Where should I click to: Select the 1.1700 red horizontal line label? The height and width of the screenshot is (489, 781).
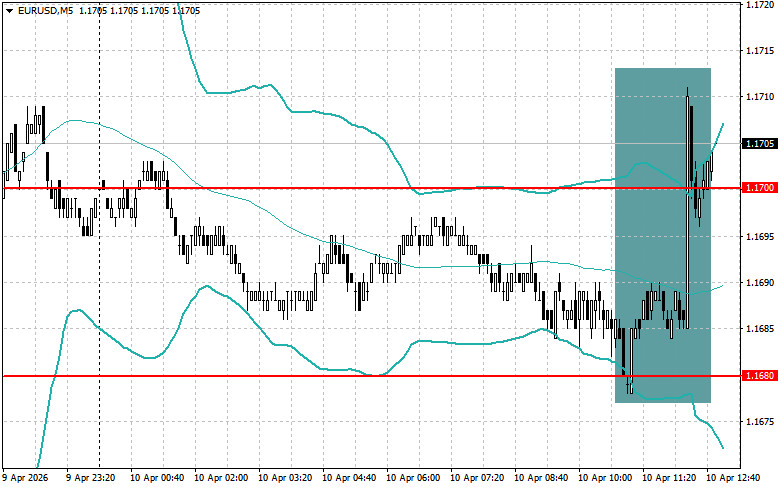click(760, 188)
